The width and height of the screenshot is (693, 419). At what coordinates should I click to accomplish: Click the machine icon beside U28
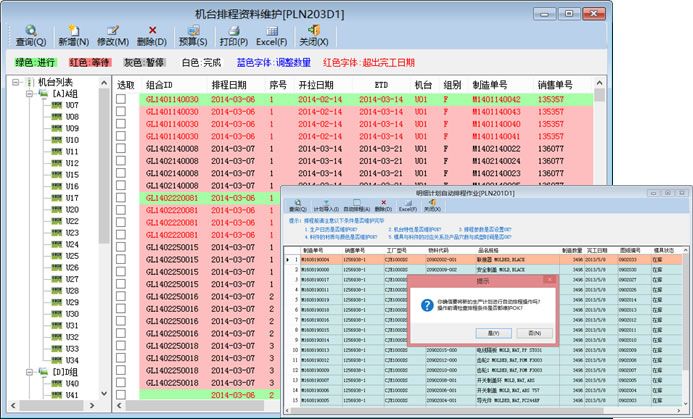click(56, 291)
